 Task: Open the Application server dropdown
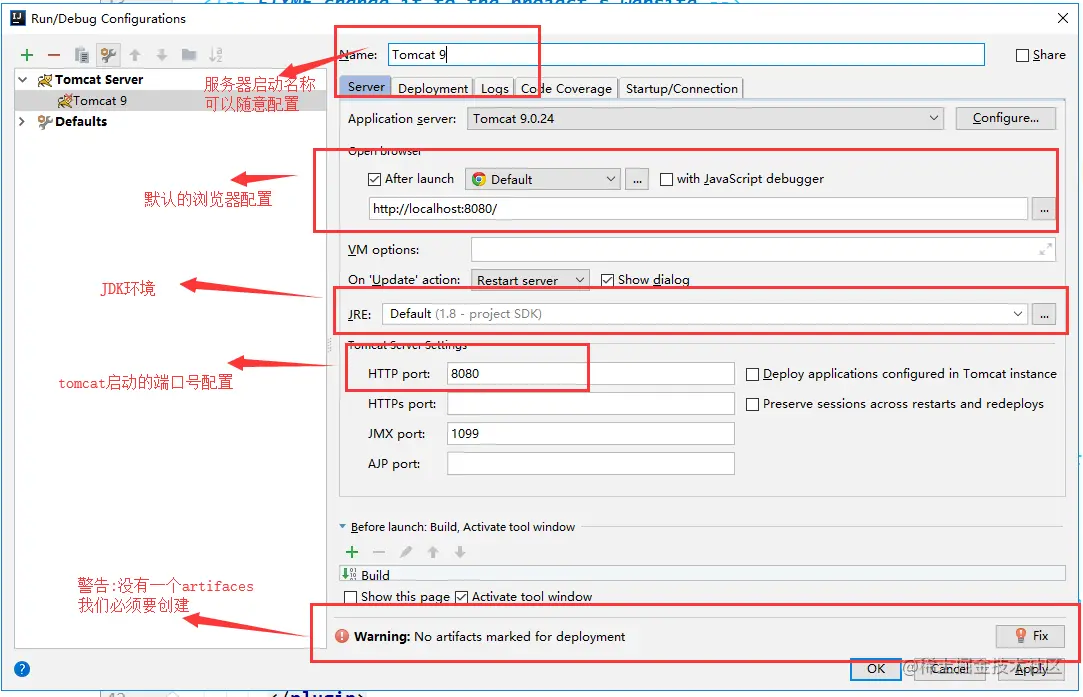705,119
